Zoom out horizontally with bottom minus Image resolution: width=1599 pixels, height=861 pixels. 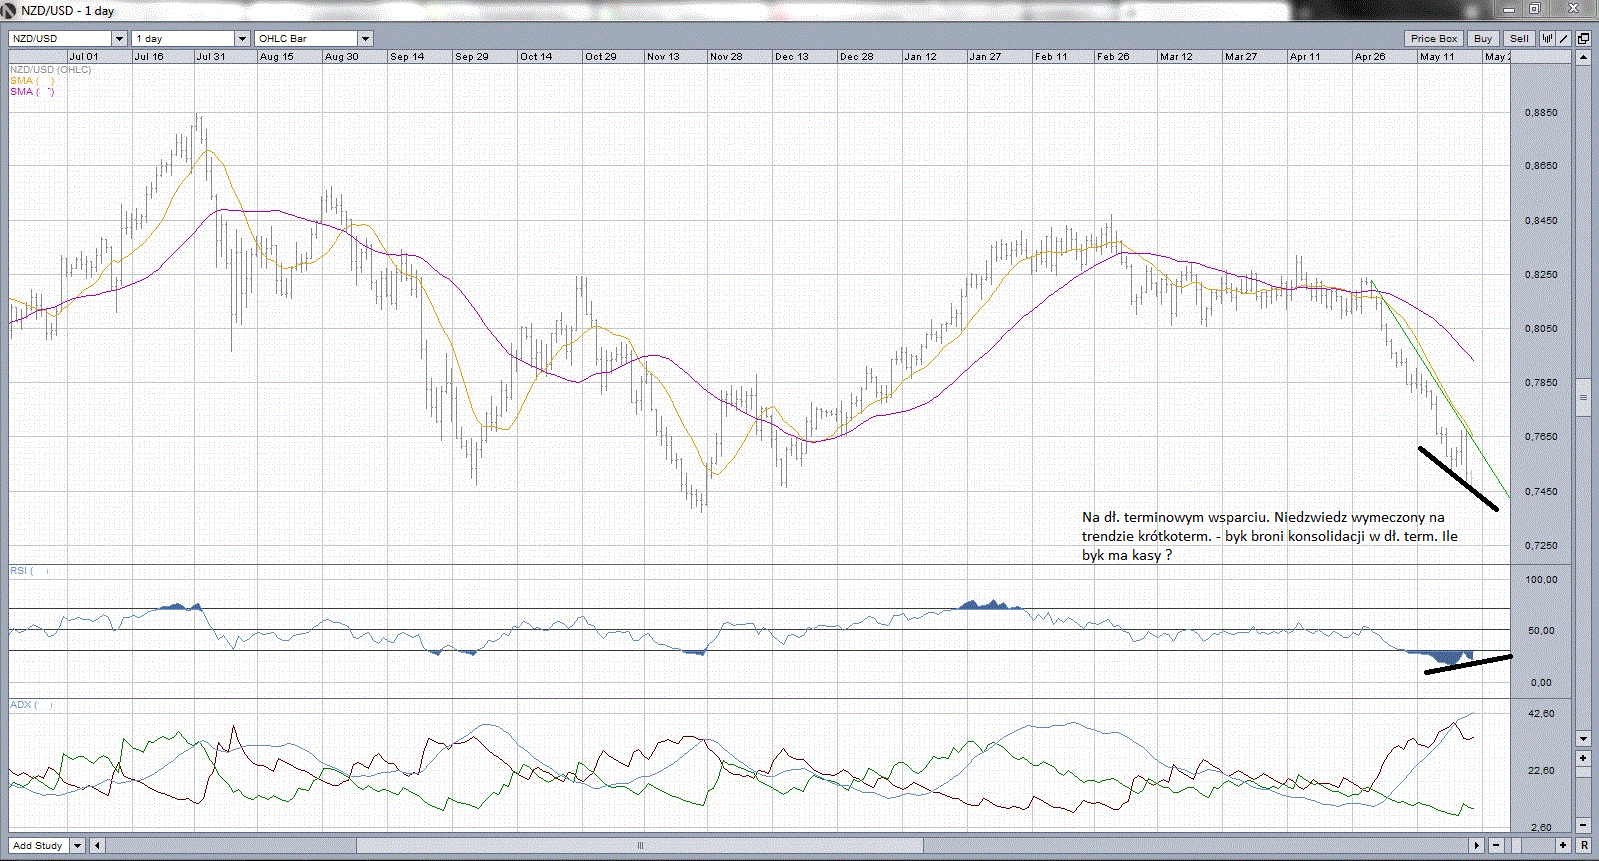(1497, 845)
